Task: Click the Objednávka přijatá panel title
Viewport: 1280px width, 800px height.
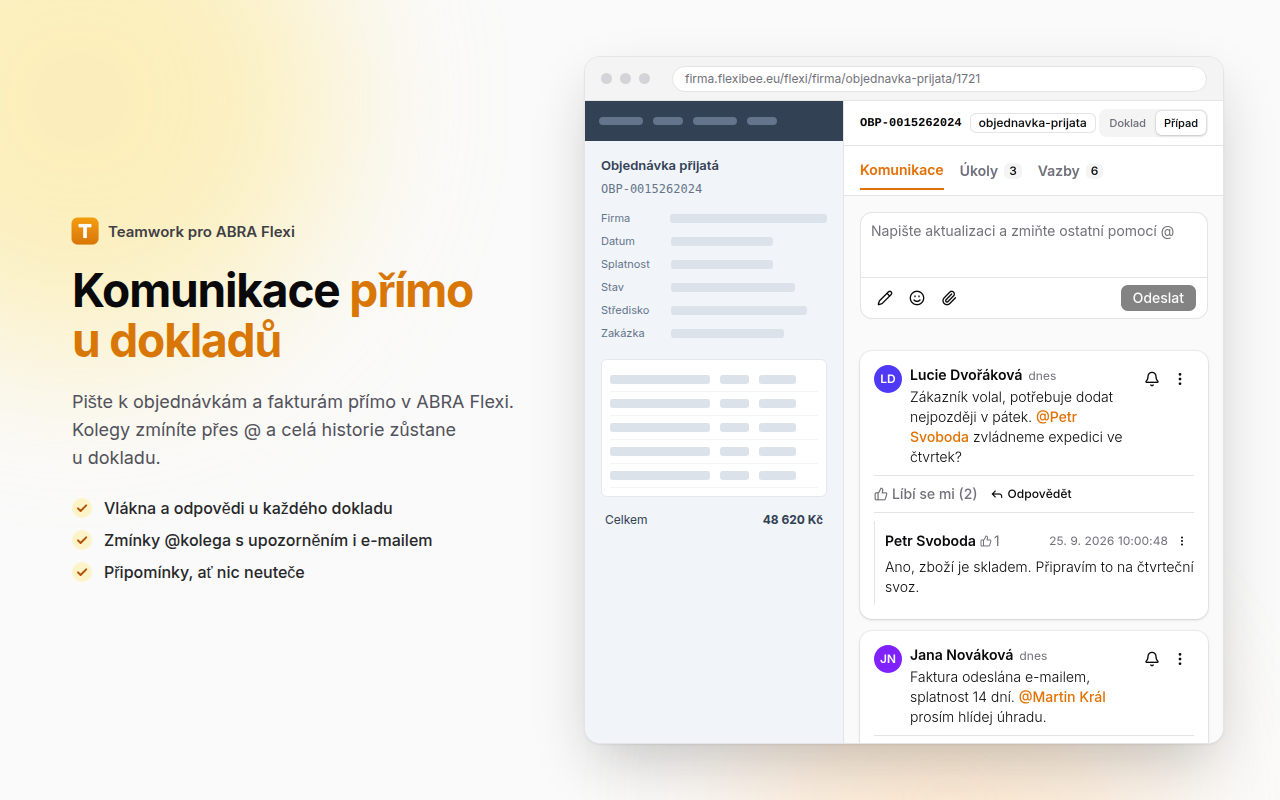Action: click(x=660, y=166)
